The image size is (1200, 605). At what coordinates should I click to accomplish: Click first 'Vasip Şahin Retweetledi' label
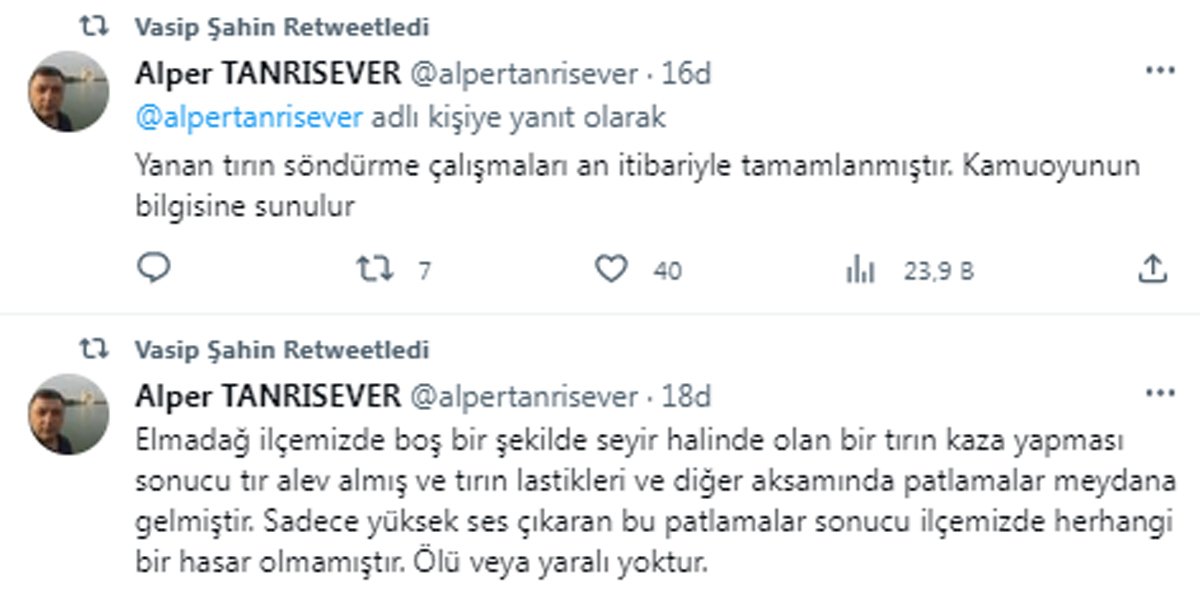pos(282,28)
